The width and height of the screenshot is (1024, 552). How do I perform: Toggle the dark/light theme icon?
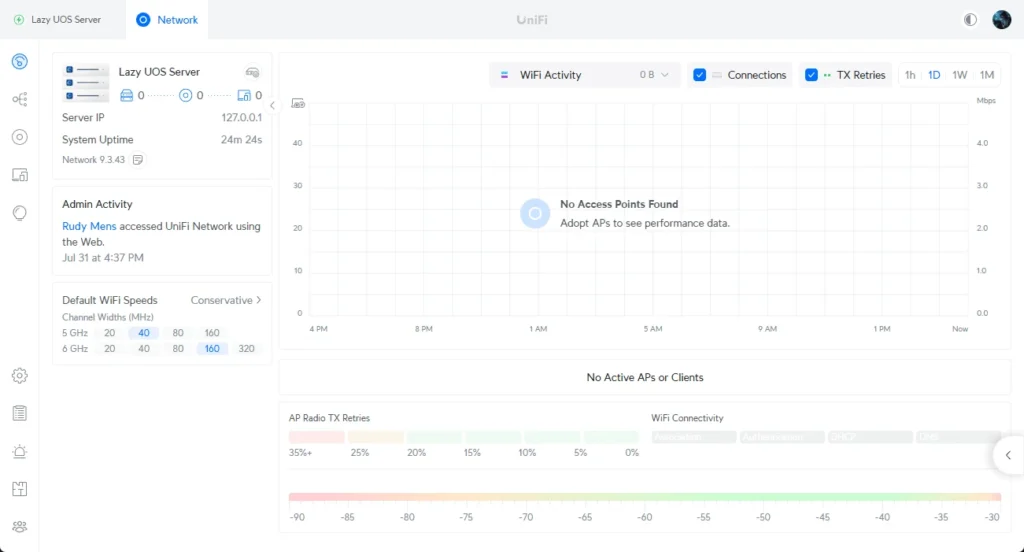coord(970,20)
